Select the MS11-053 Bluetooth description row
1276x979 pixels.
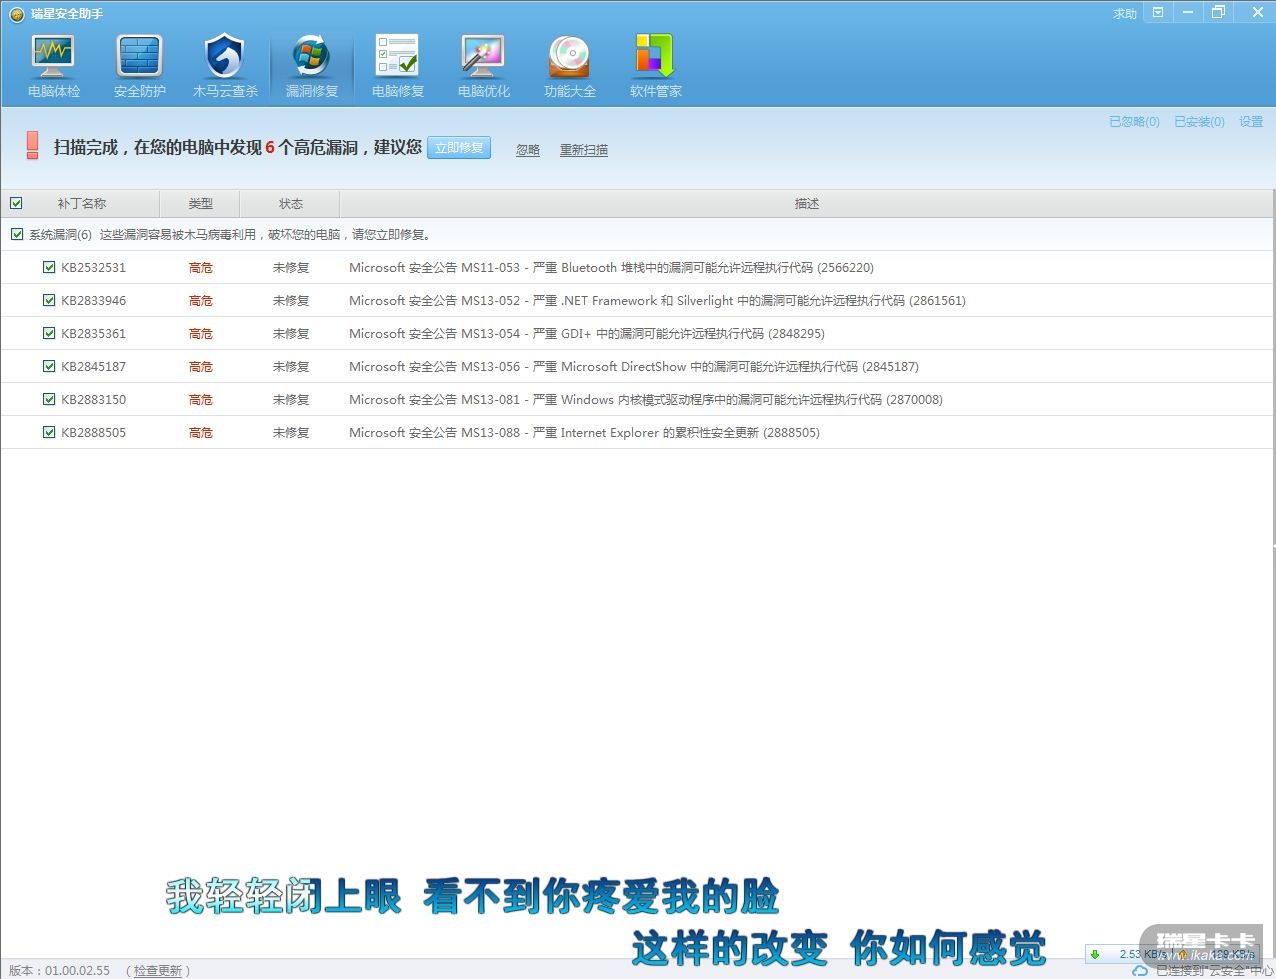(612, 267)
